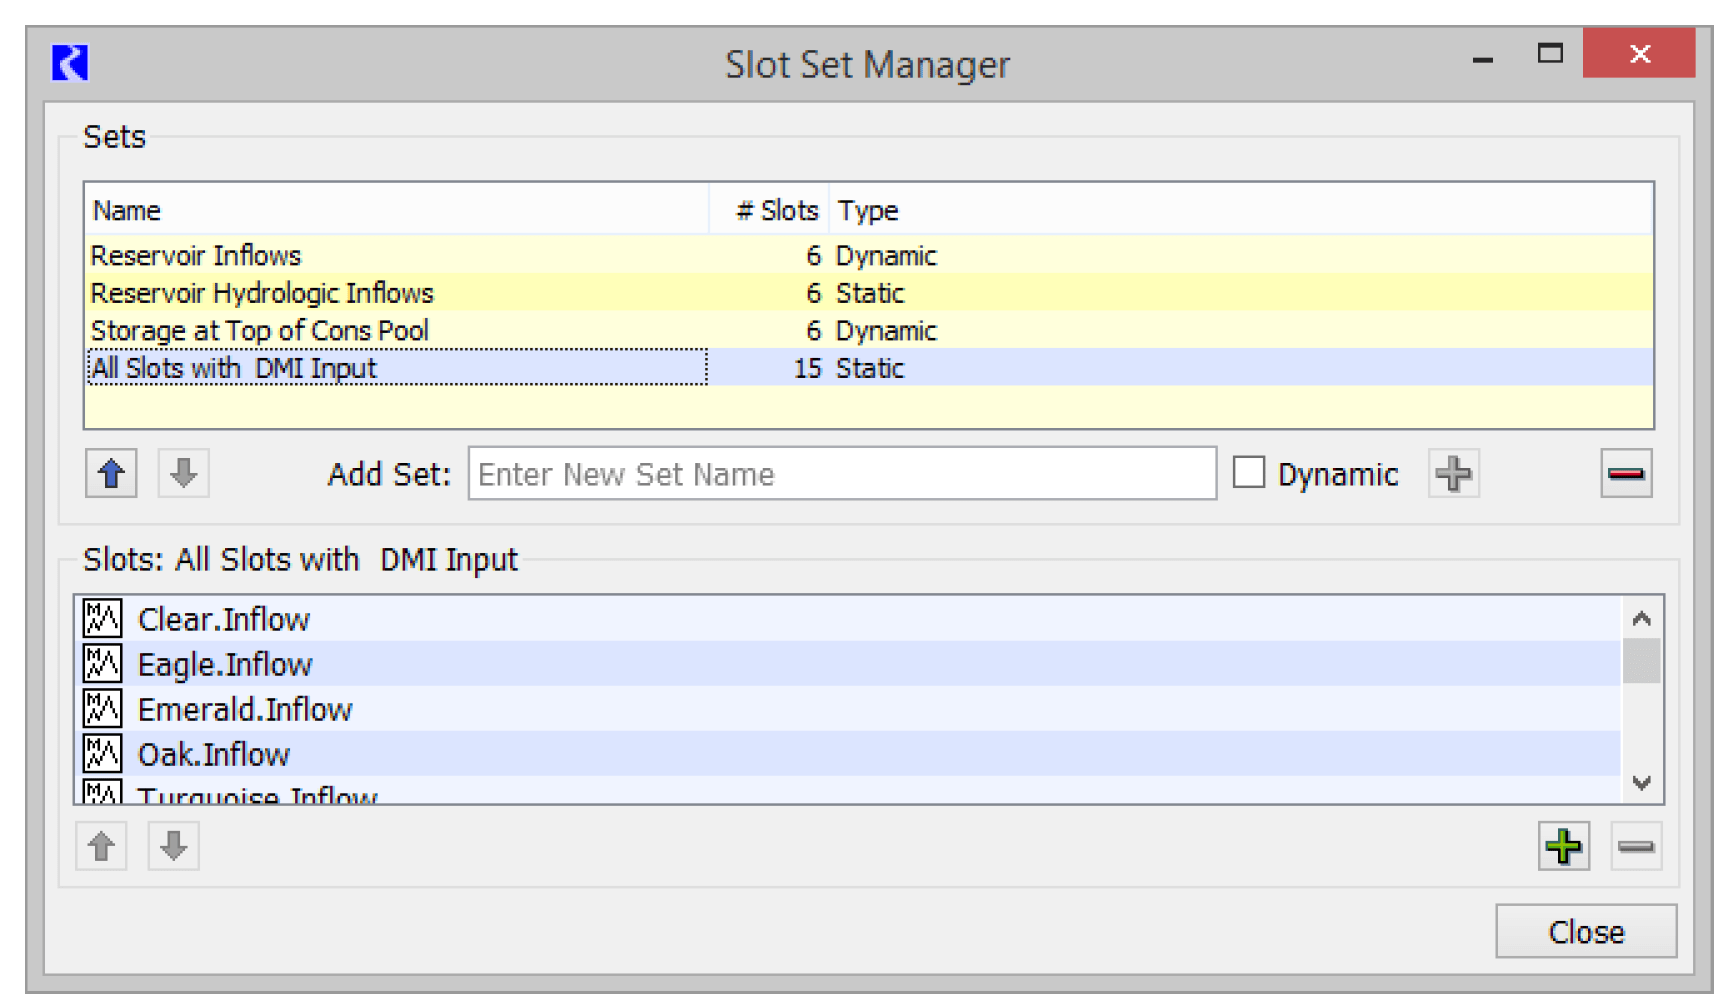
Task: Click the red minus to delete the selected set
Action: click(1625, 474)
